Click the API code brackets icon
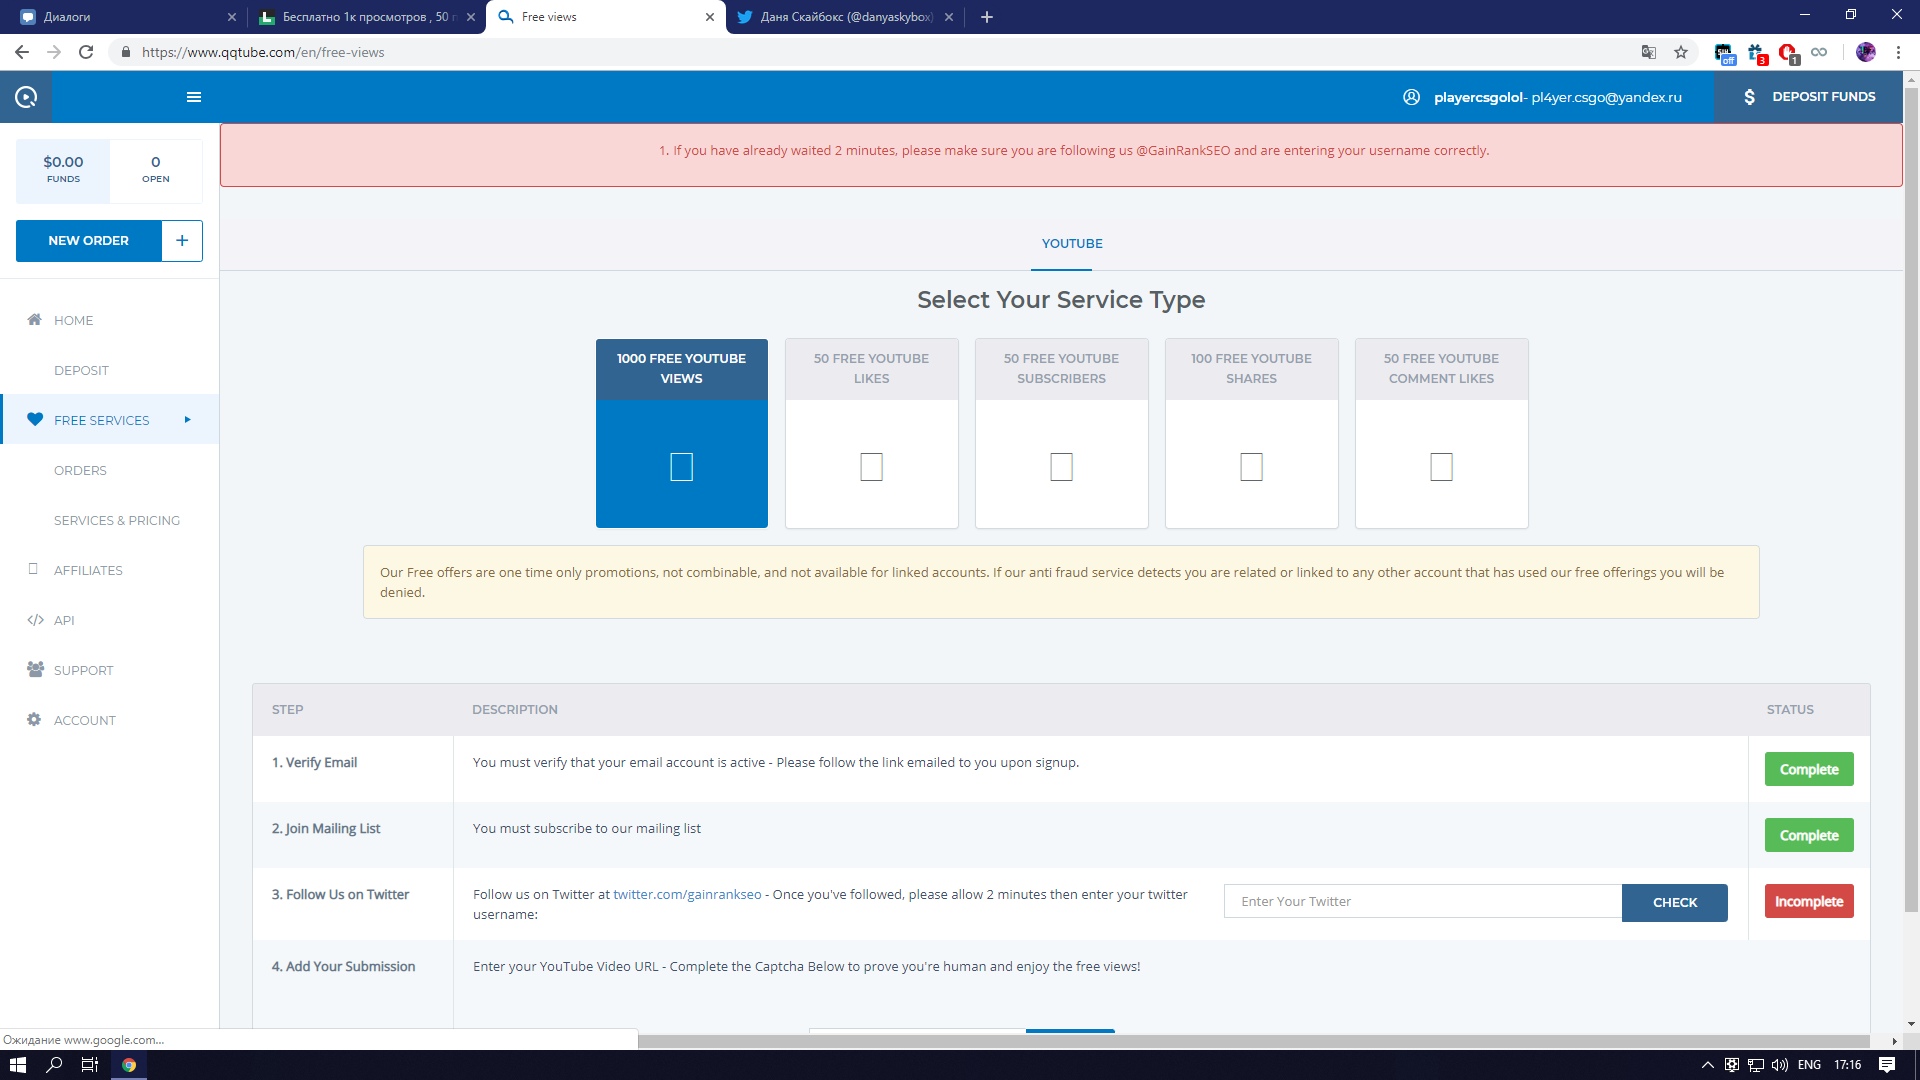 click(36, 620)
